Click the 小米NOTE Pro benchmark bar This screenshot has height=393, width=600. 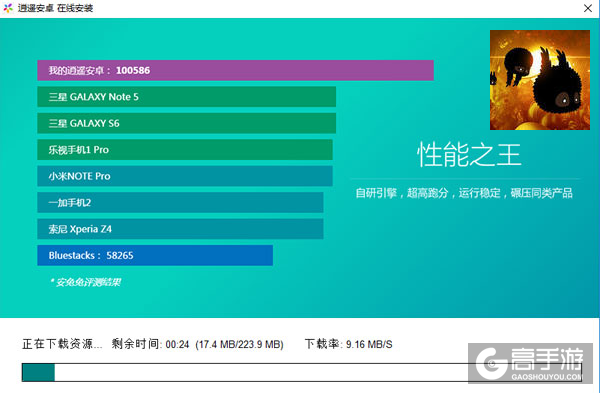(185, 176)
